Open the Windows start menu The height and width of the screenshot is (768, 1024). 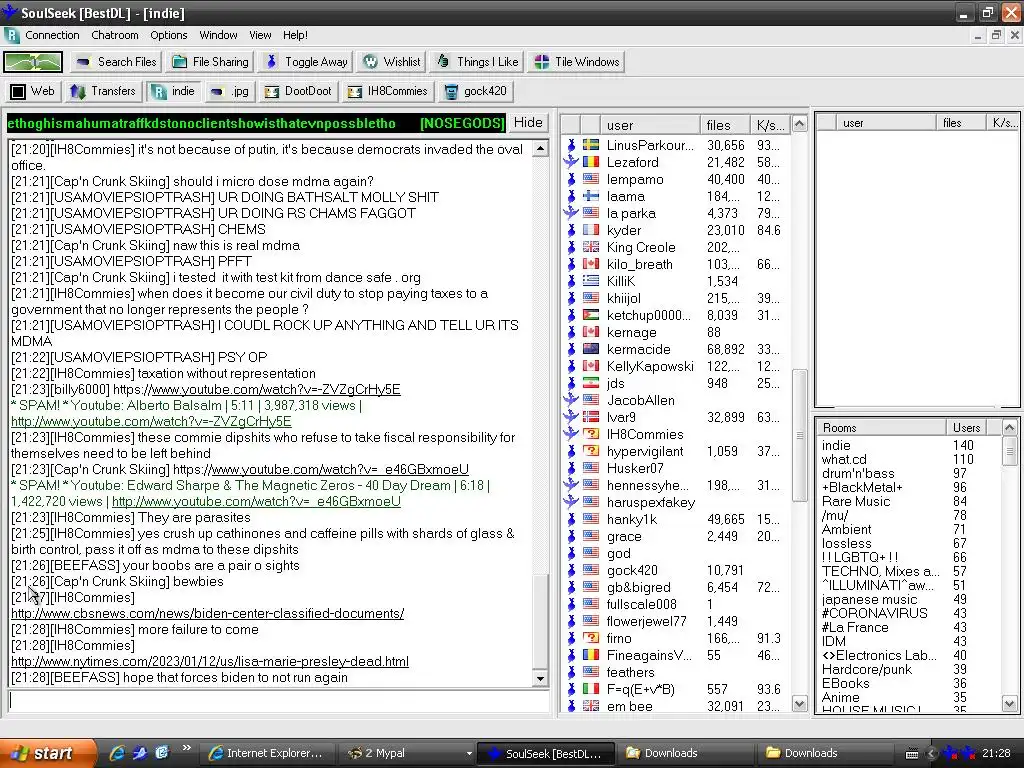click(47, 753)
